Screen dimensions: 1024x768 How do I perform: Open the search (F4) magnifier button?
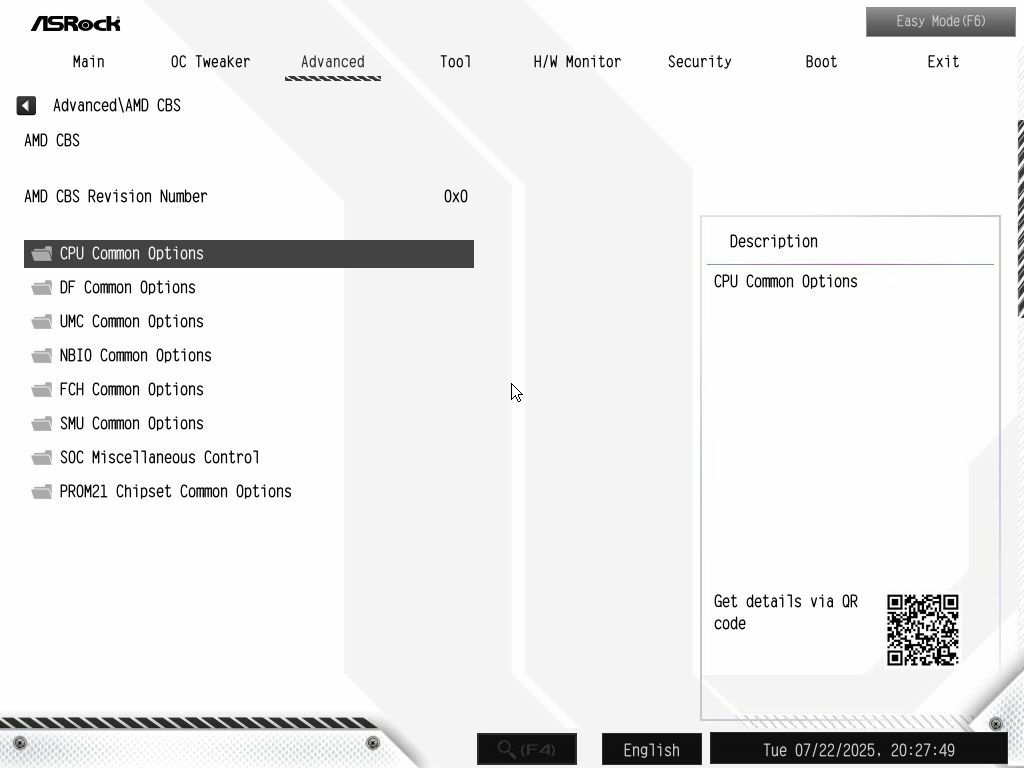(527, 748)
